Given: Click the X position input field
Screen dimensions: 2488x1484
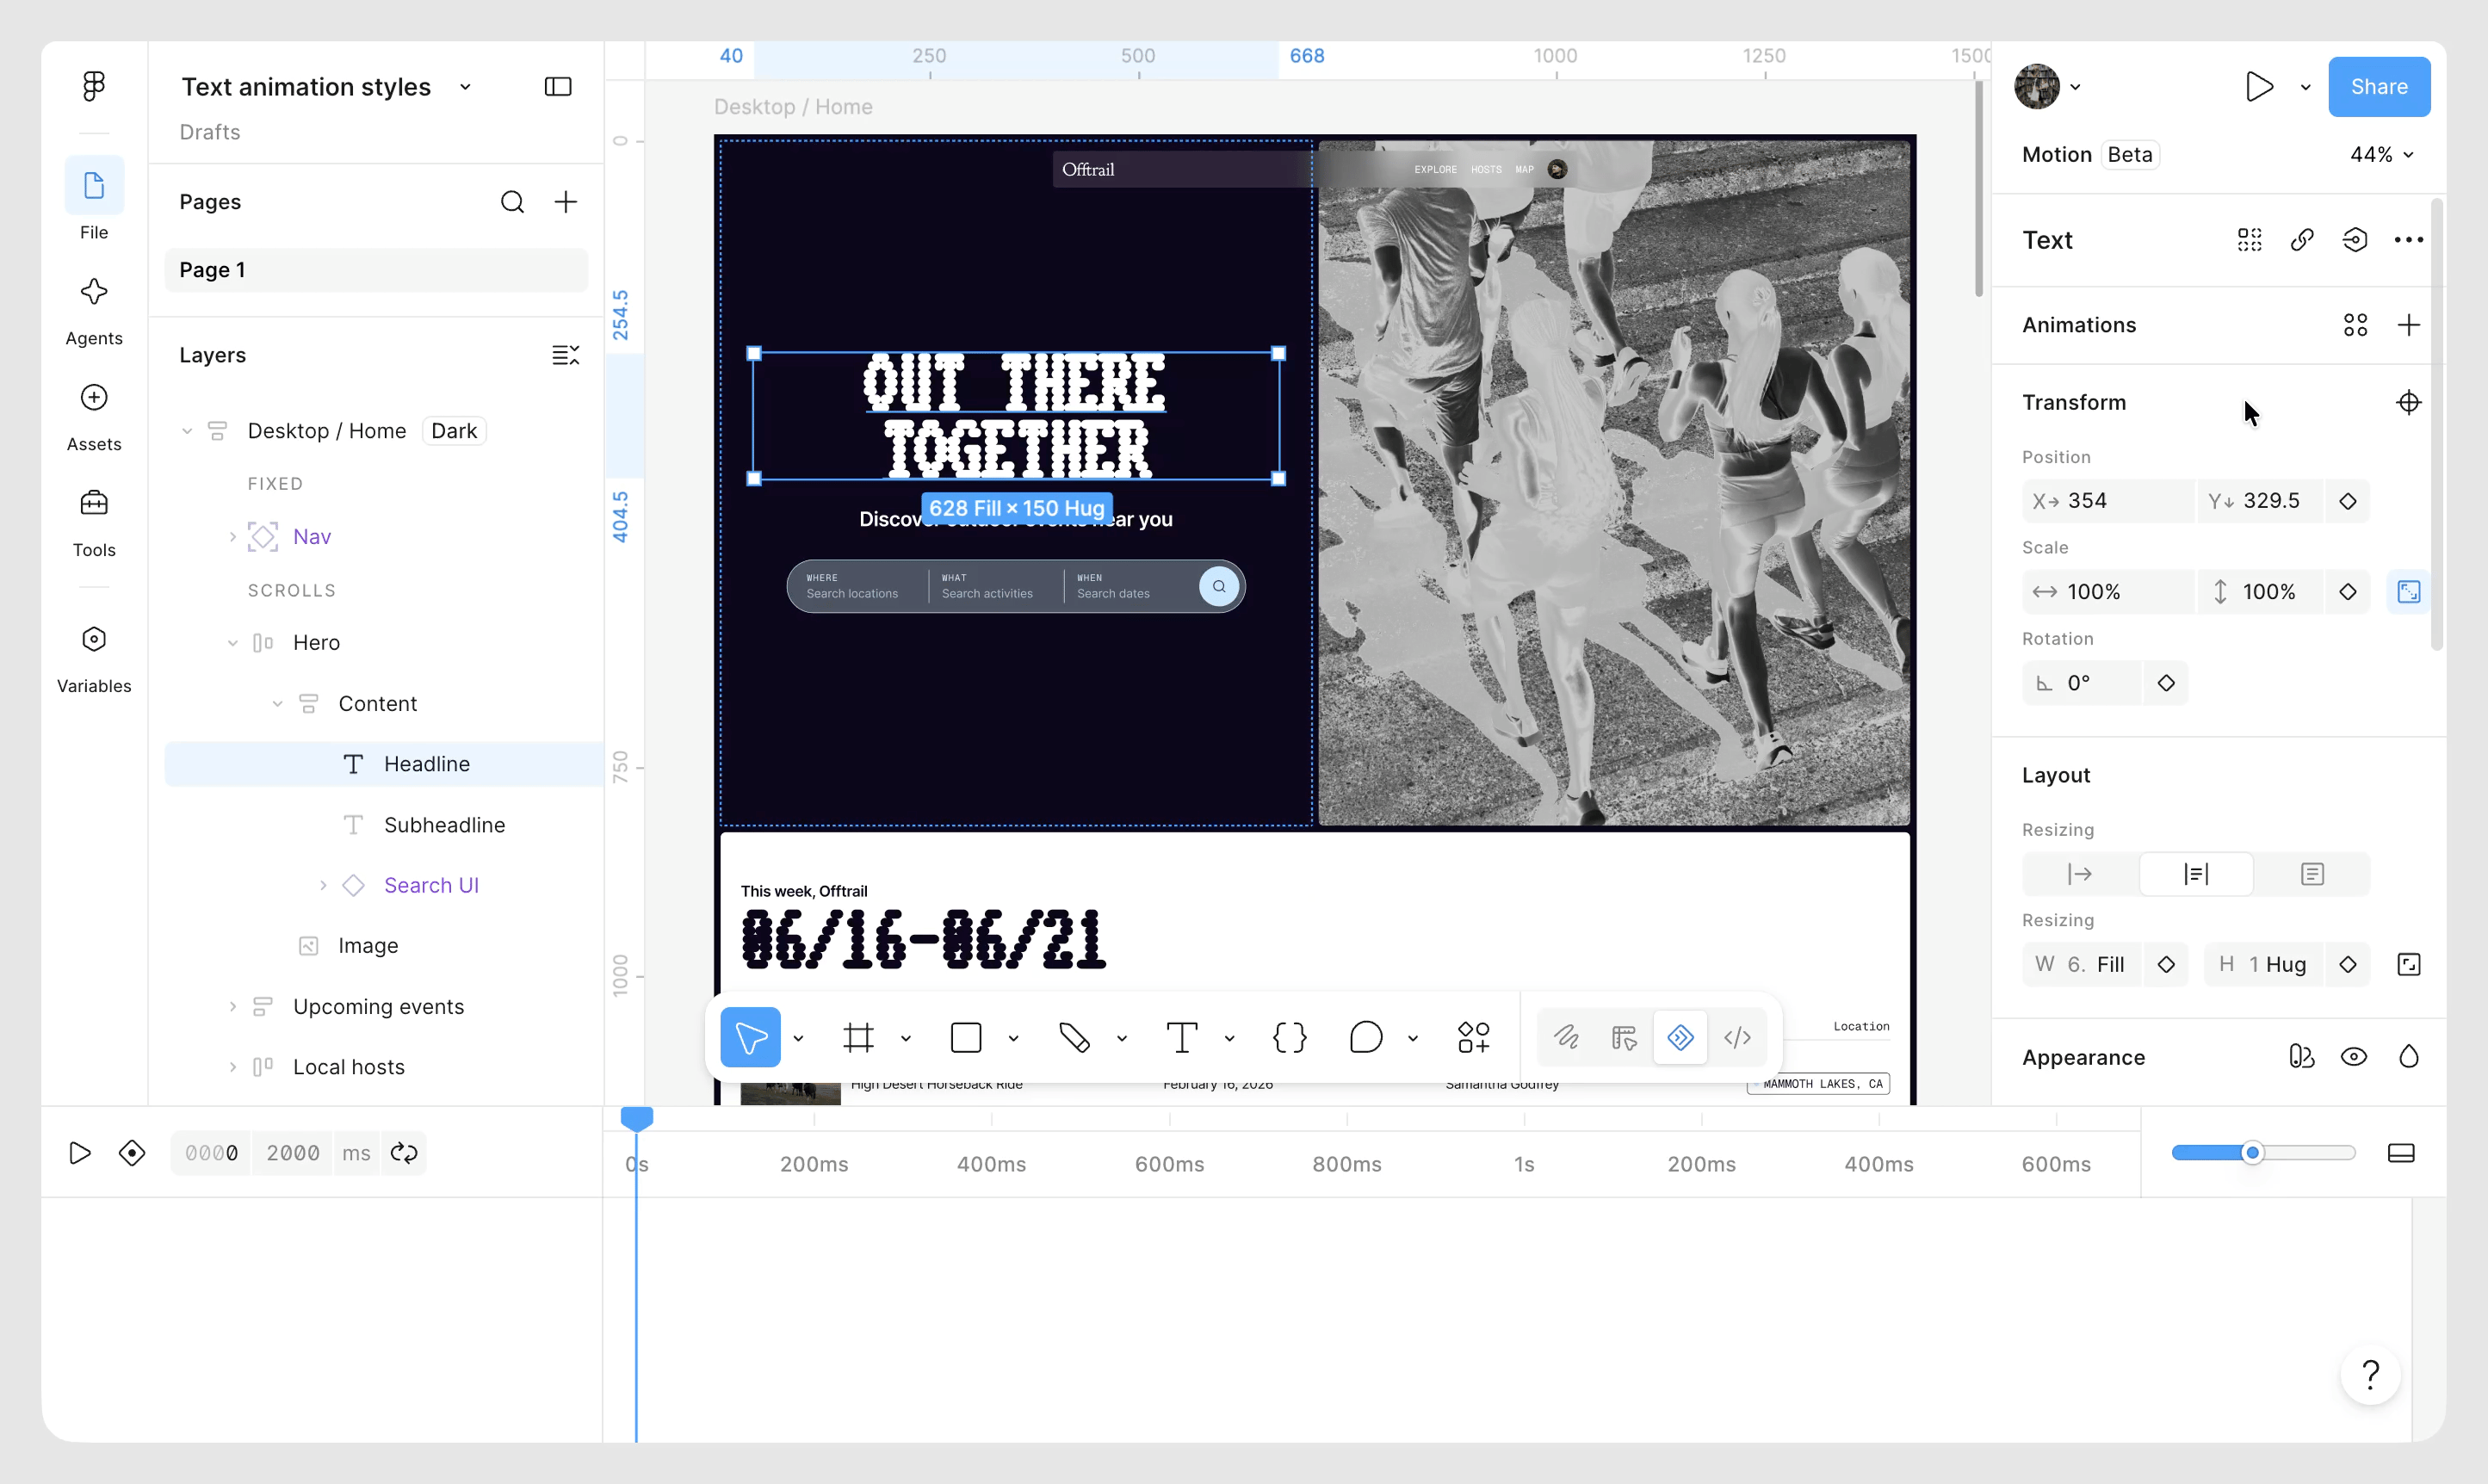Looking at the screenshot, I should (2108, 501).
